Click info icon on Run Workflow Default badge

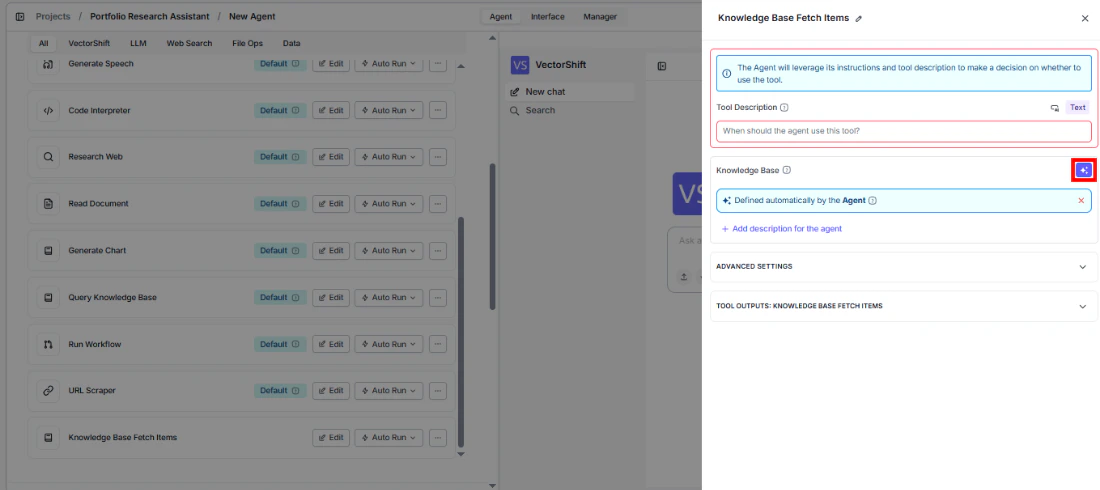295,344
